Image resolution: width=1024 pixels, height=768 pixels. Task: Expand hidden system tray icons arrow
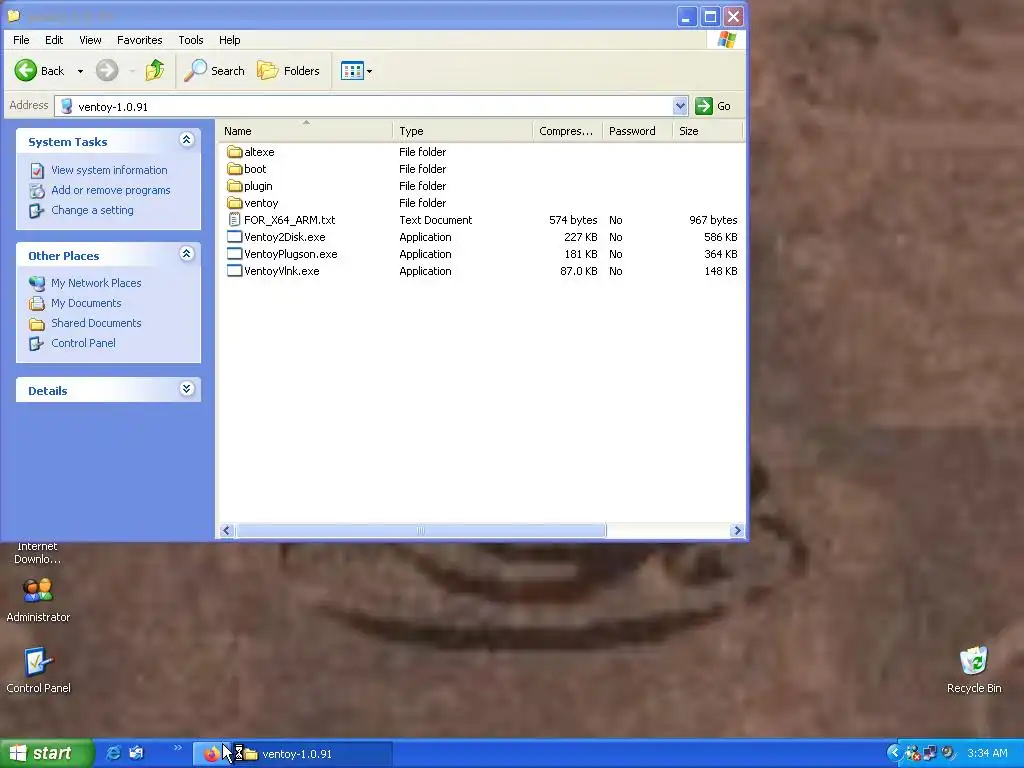tap(894, 754)
